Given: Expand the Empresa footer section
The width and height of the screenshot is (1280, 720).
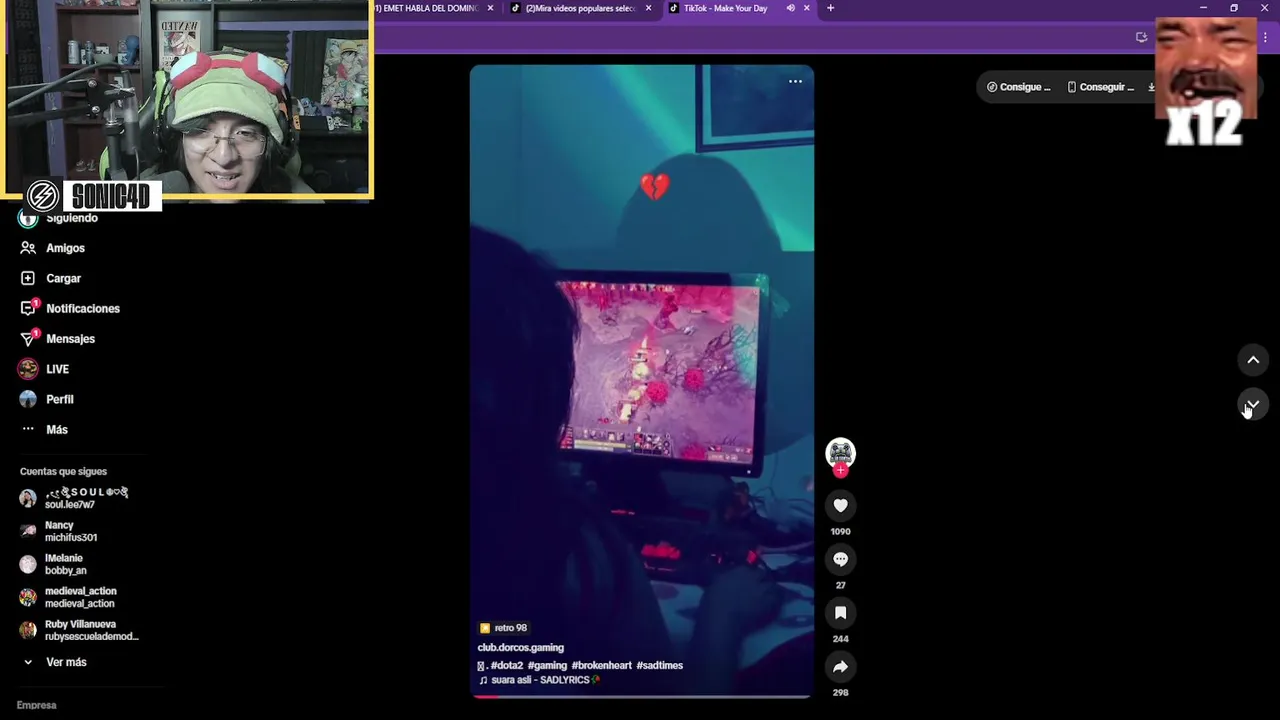Looking at the screenshot, I should point(36,705).
